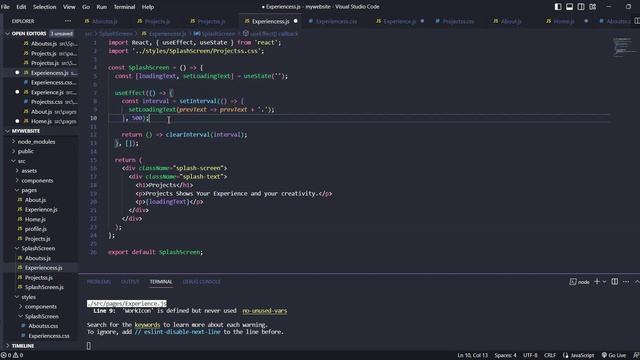The width and height of the screenshot is (640, 360).
Task: Click the useEffect callback breadcrumb
Action: pos(270,33)
